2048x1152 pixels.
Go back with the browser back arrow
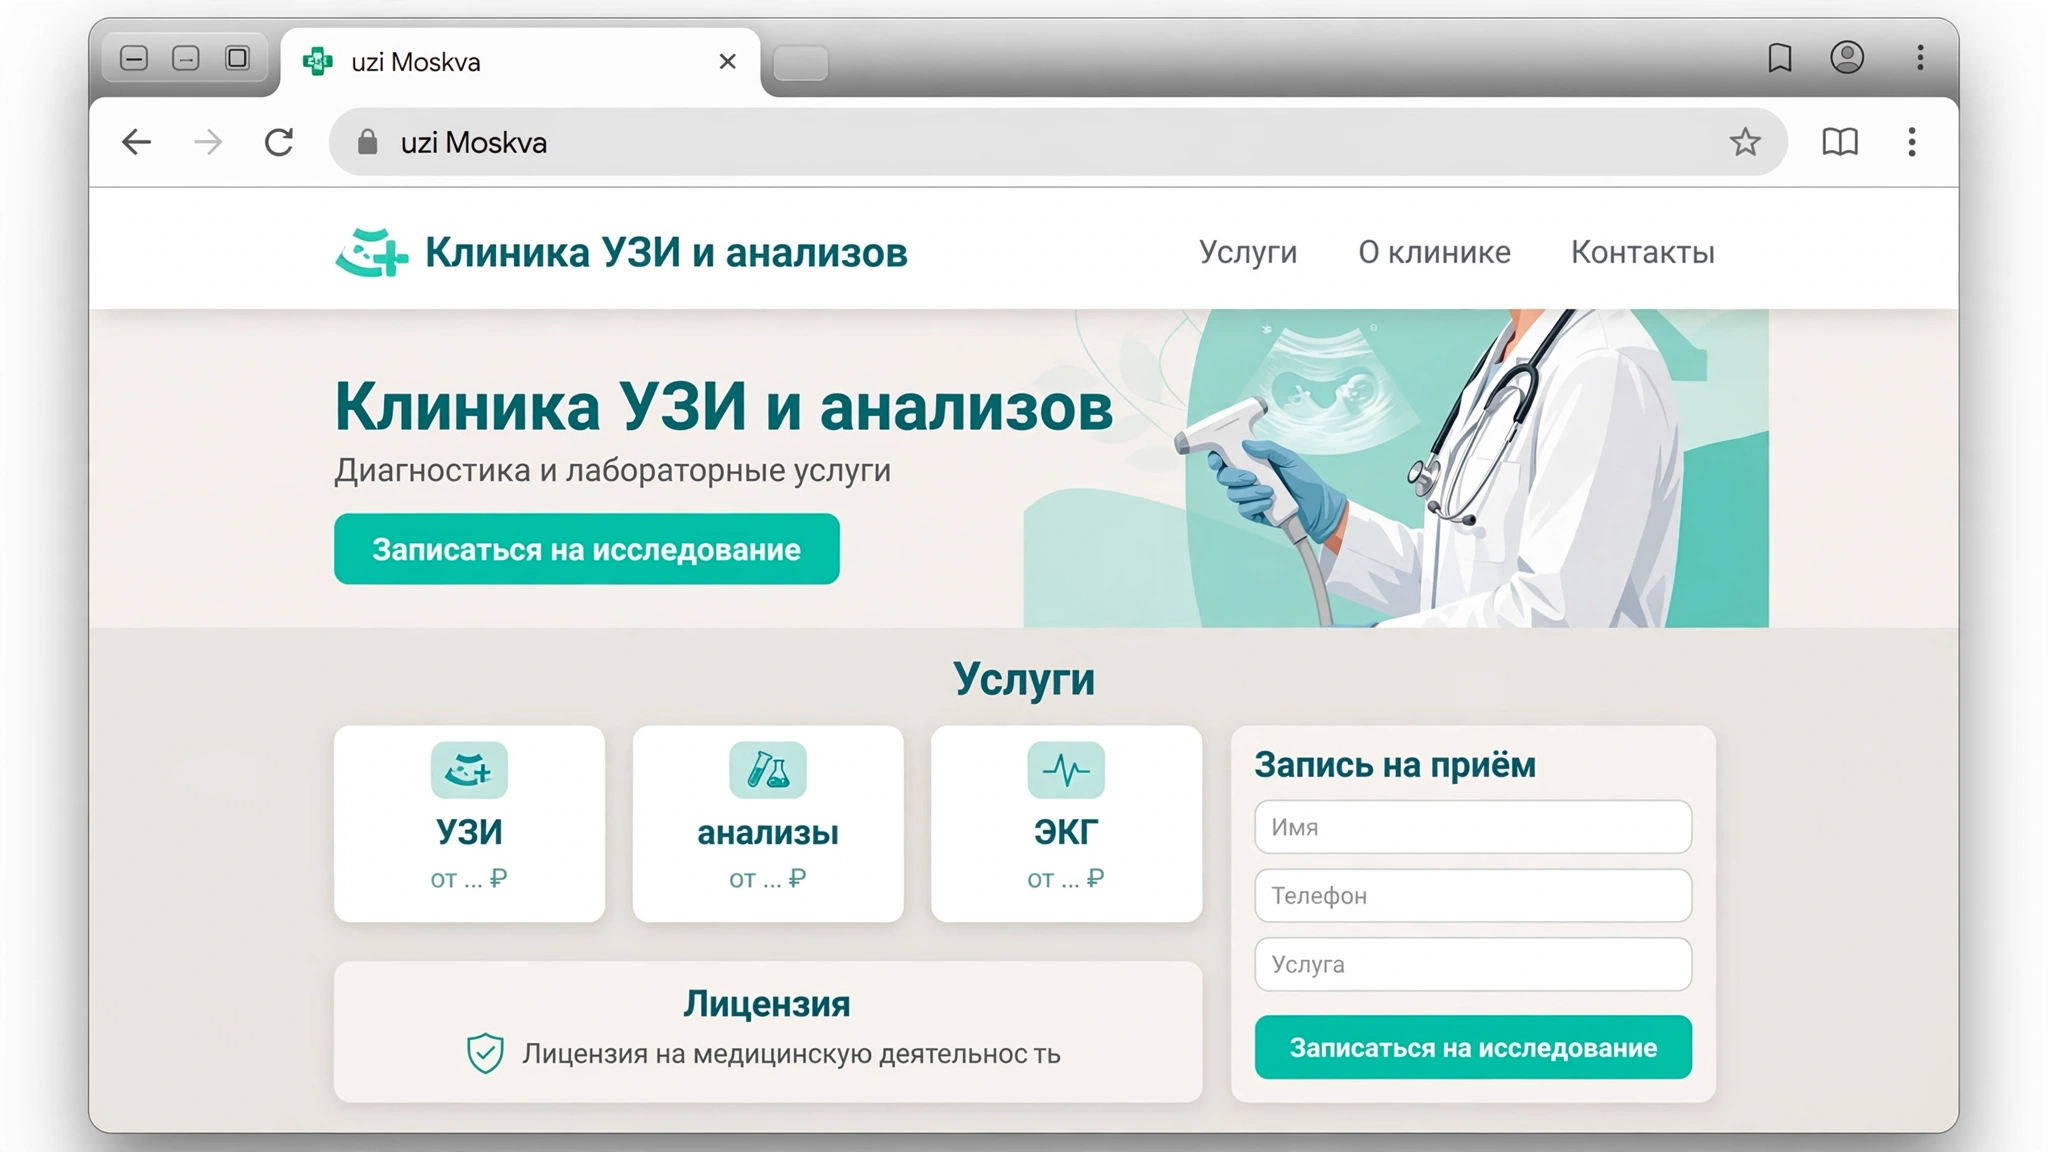pyautogui.click(x=136, y=142)
